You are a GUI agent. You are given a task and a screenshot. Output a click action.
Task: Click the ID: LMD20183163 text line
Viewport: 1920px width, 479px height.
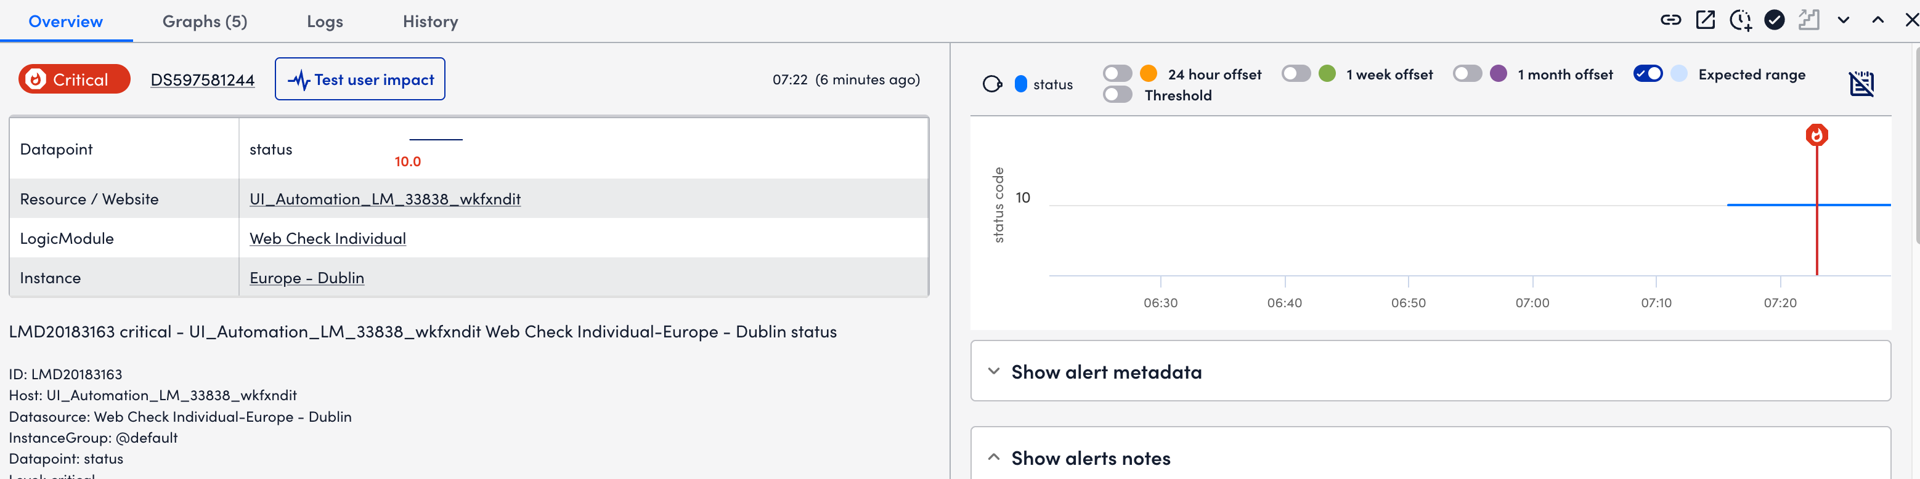click(66, 374)
